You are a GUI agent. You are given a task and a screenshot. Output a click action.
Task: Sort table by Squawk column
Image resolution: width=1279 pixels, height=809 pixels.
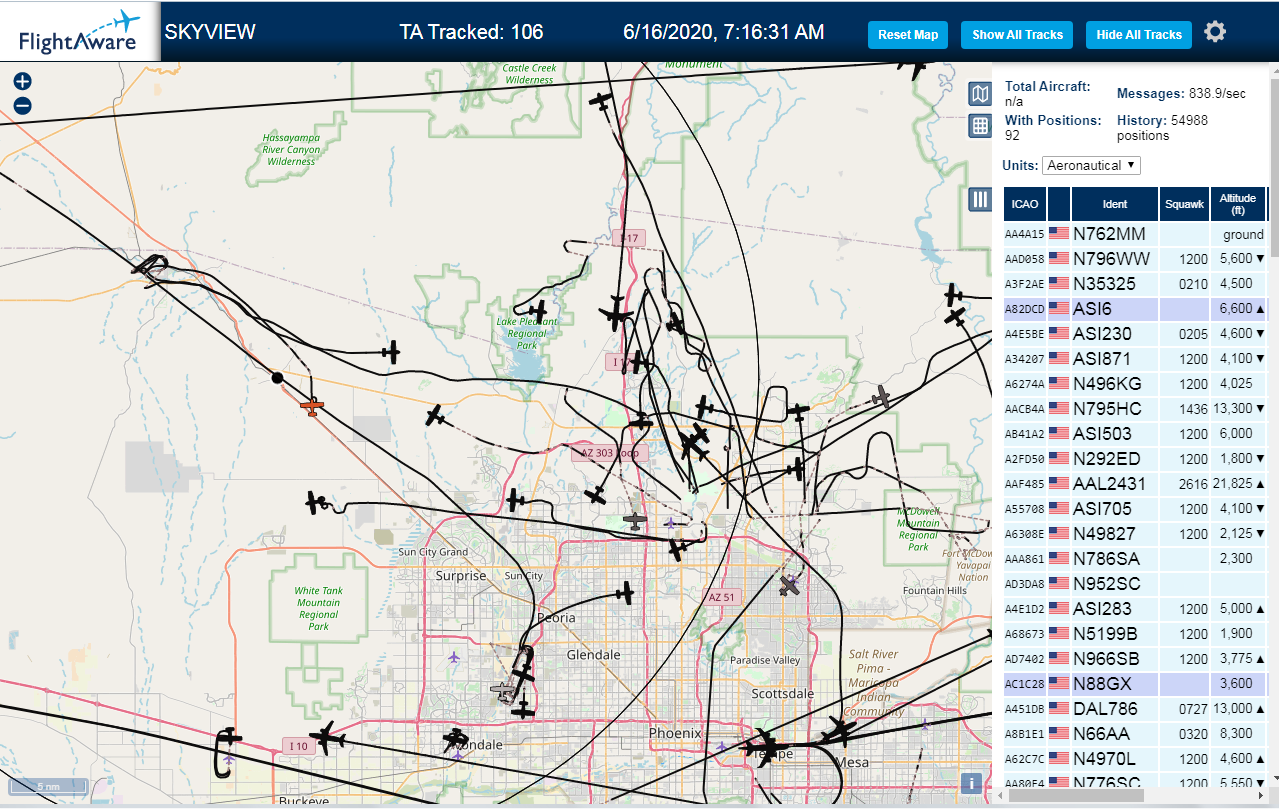(1184, 204)
